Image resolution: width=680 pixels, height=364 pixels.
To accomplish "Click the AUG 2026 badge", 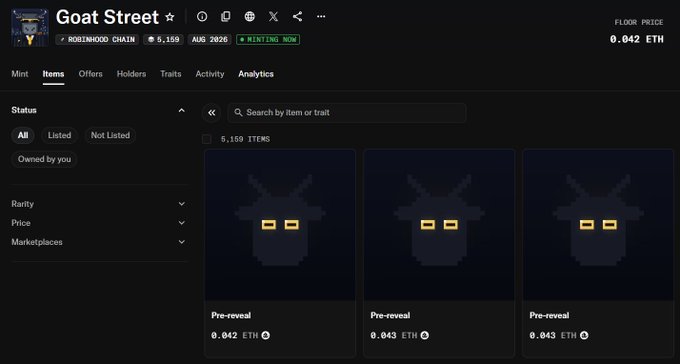I will click(209, 39).
